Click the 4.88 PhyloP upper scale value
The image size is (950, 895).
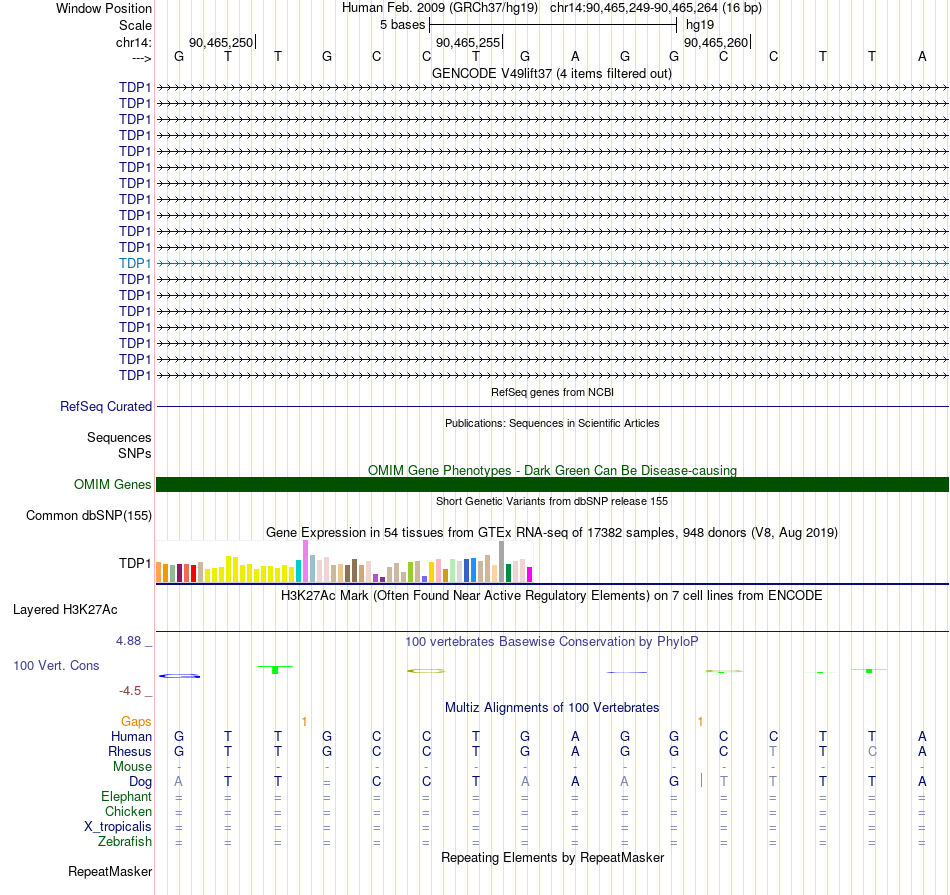[128, 640]
